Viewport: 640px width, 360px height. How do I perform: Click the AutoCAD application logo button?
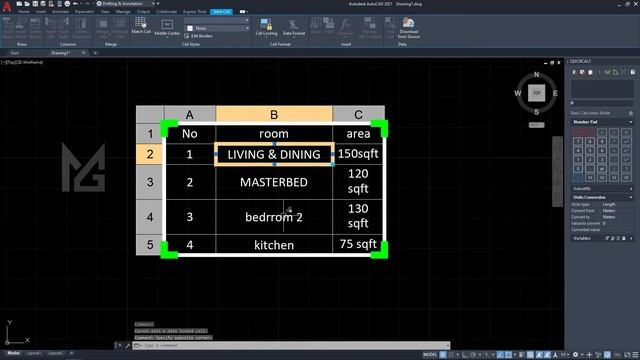(7, 6)
